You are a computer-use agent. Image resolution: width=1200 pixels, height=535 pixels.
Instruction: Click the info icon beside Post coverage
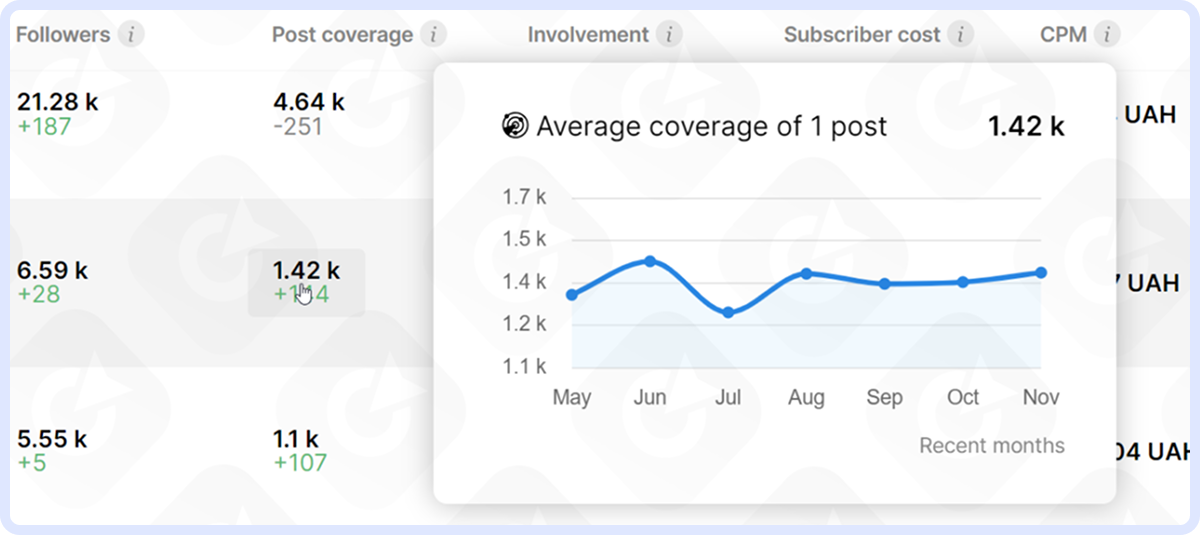coord(432,35)
